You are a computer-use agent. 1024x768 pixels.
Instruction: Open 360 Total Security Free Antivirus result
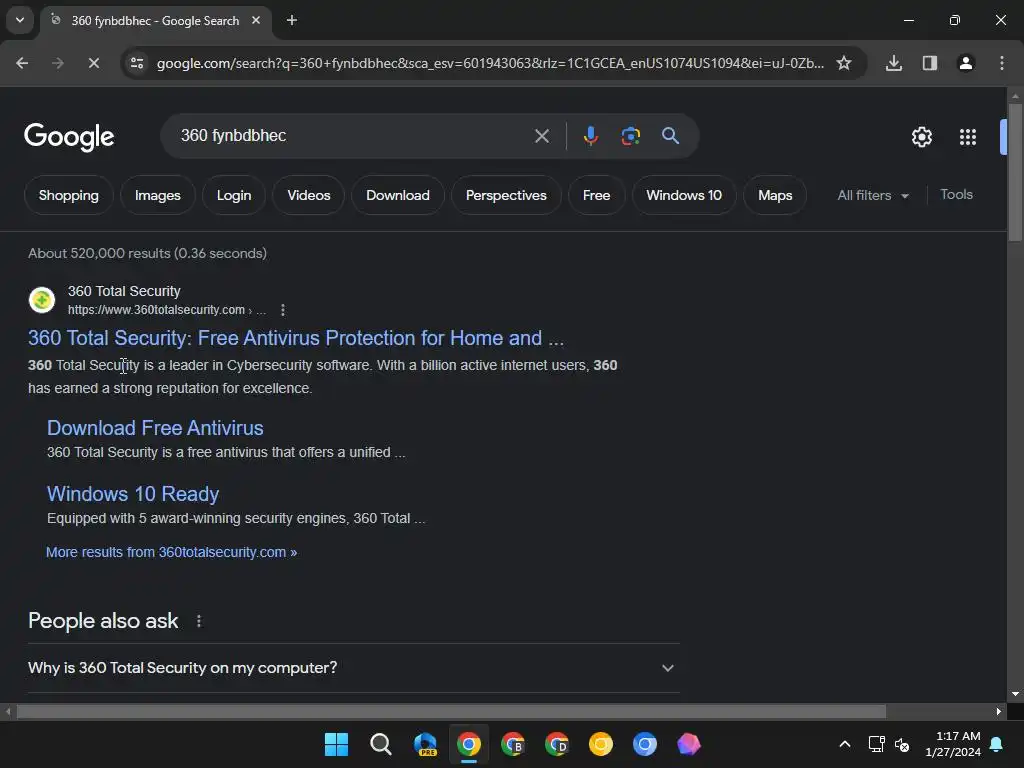(x=296, y=338)
